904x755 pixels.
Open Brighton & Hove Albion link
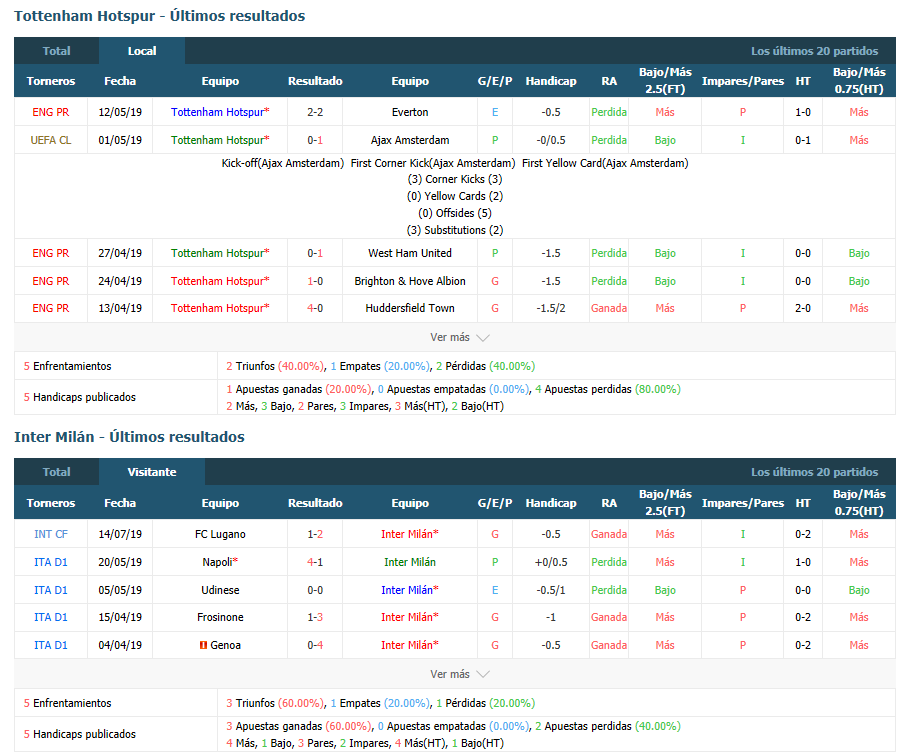tap(410, 281)
